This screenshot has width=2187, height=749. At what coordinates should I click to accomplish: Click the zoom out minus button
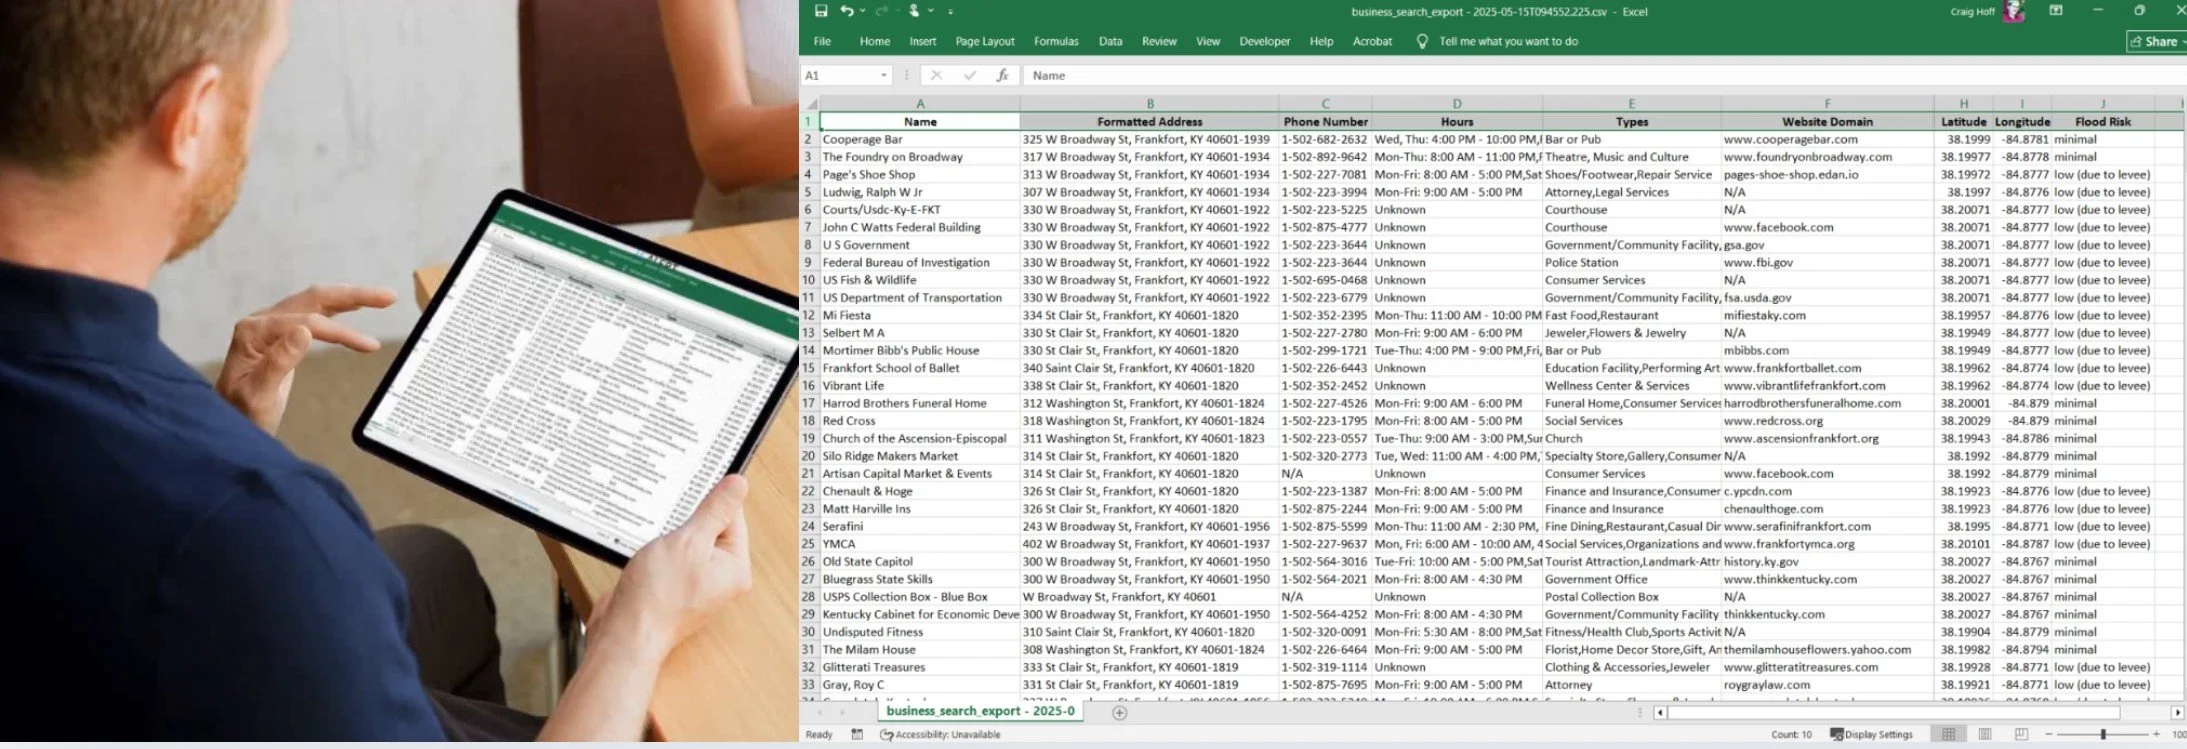pos(2049,734)
